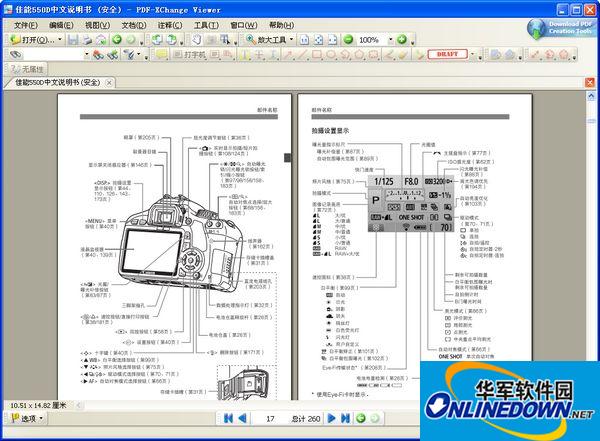Open the 编辑(E) menu
Viewport: 600px width, 441px height.
(61, 25)
